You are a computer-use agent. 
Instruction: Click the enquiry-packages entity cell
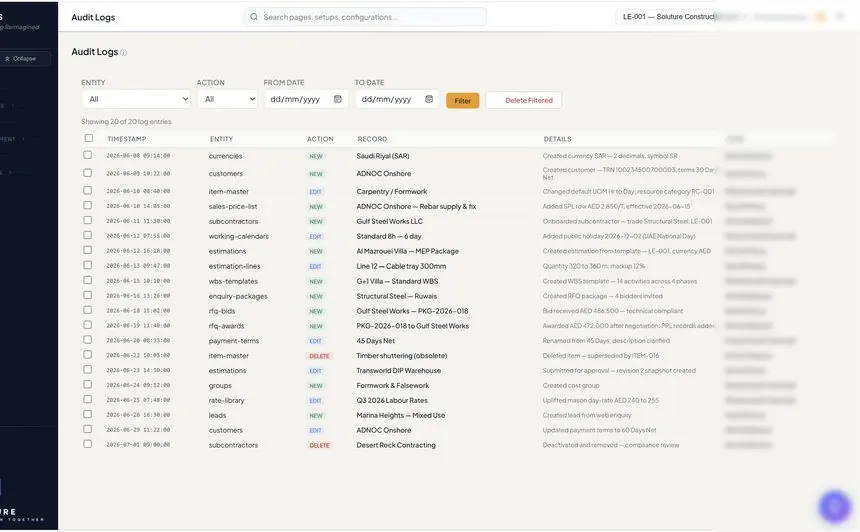pos(238,296)
